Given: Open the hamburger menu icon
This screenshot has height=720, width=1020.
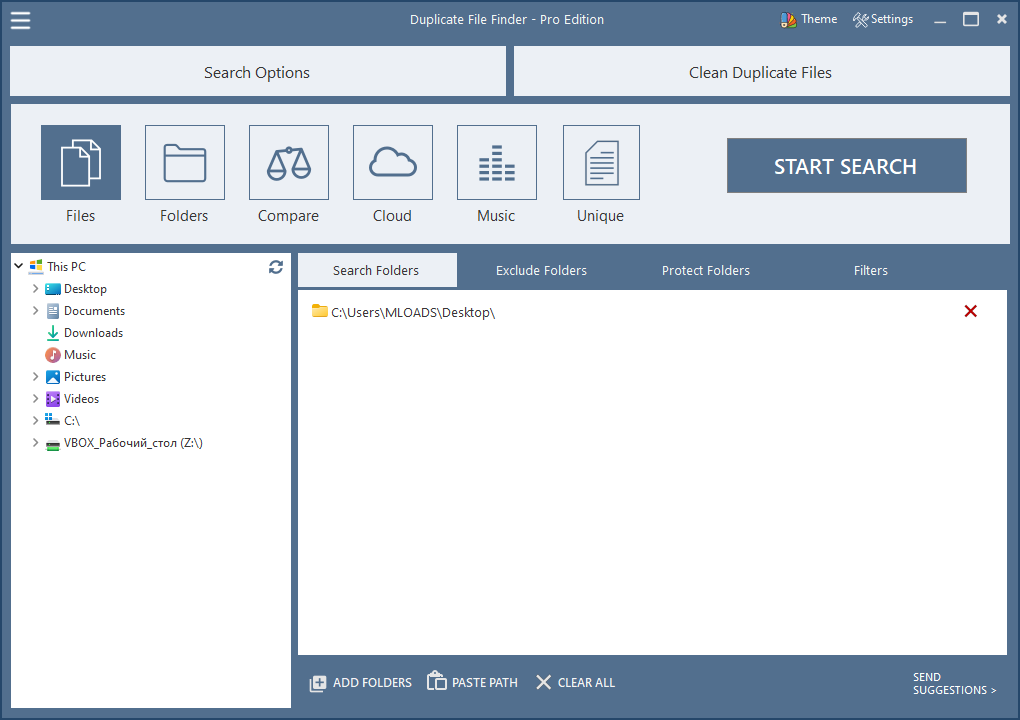Looking at the screenshot, I should coord(20,20).
